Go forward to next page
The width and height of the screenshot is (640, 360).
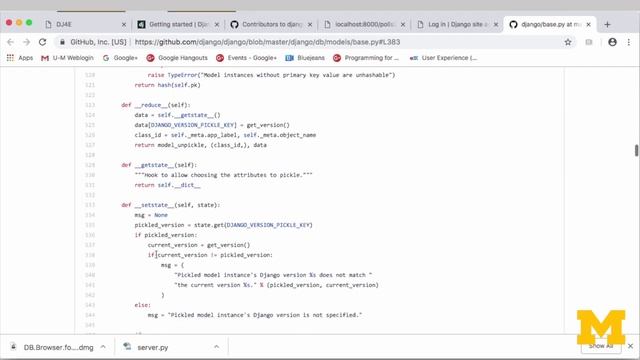(x=27, y=42)
